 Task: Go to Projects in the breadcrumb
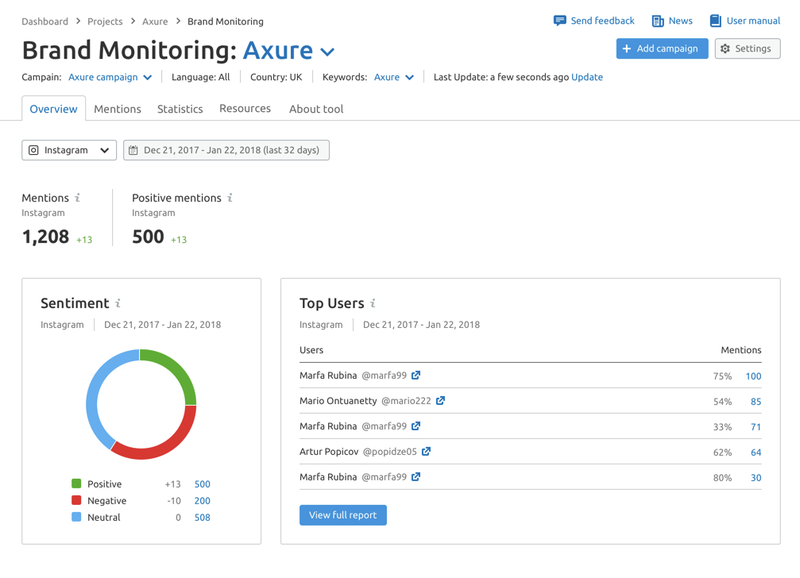(105, 21)
